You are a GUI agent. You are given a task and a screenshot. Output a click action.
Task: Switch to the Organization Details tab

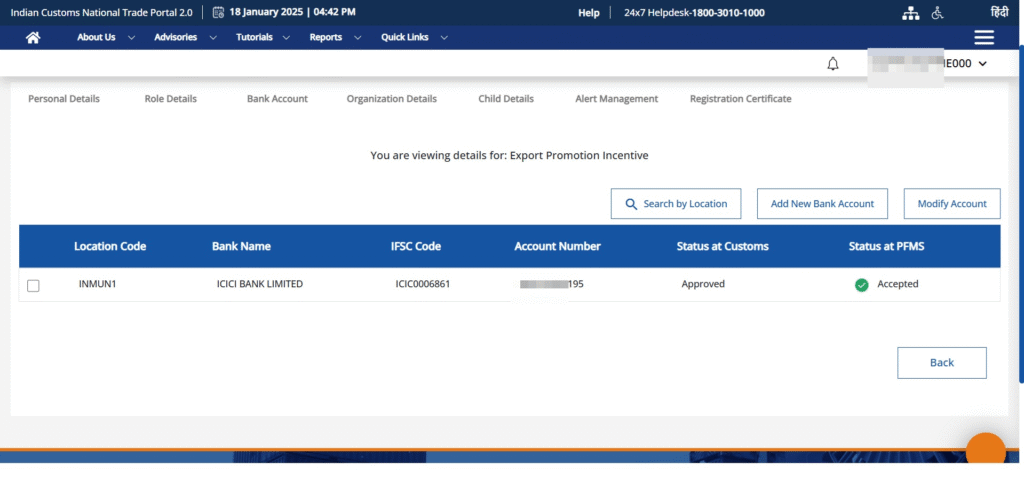pyautogui.click(x=391, y=99)
